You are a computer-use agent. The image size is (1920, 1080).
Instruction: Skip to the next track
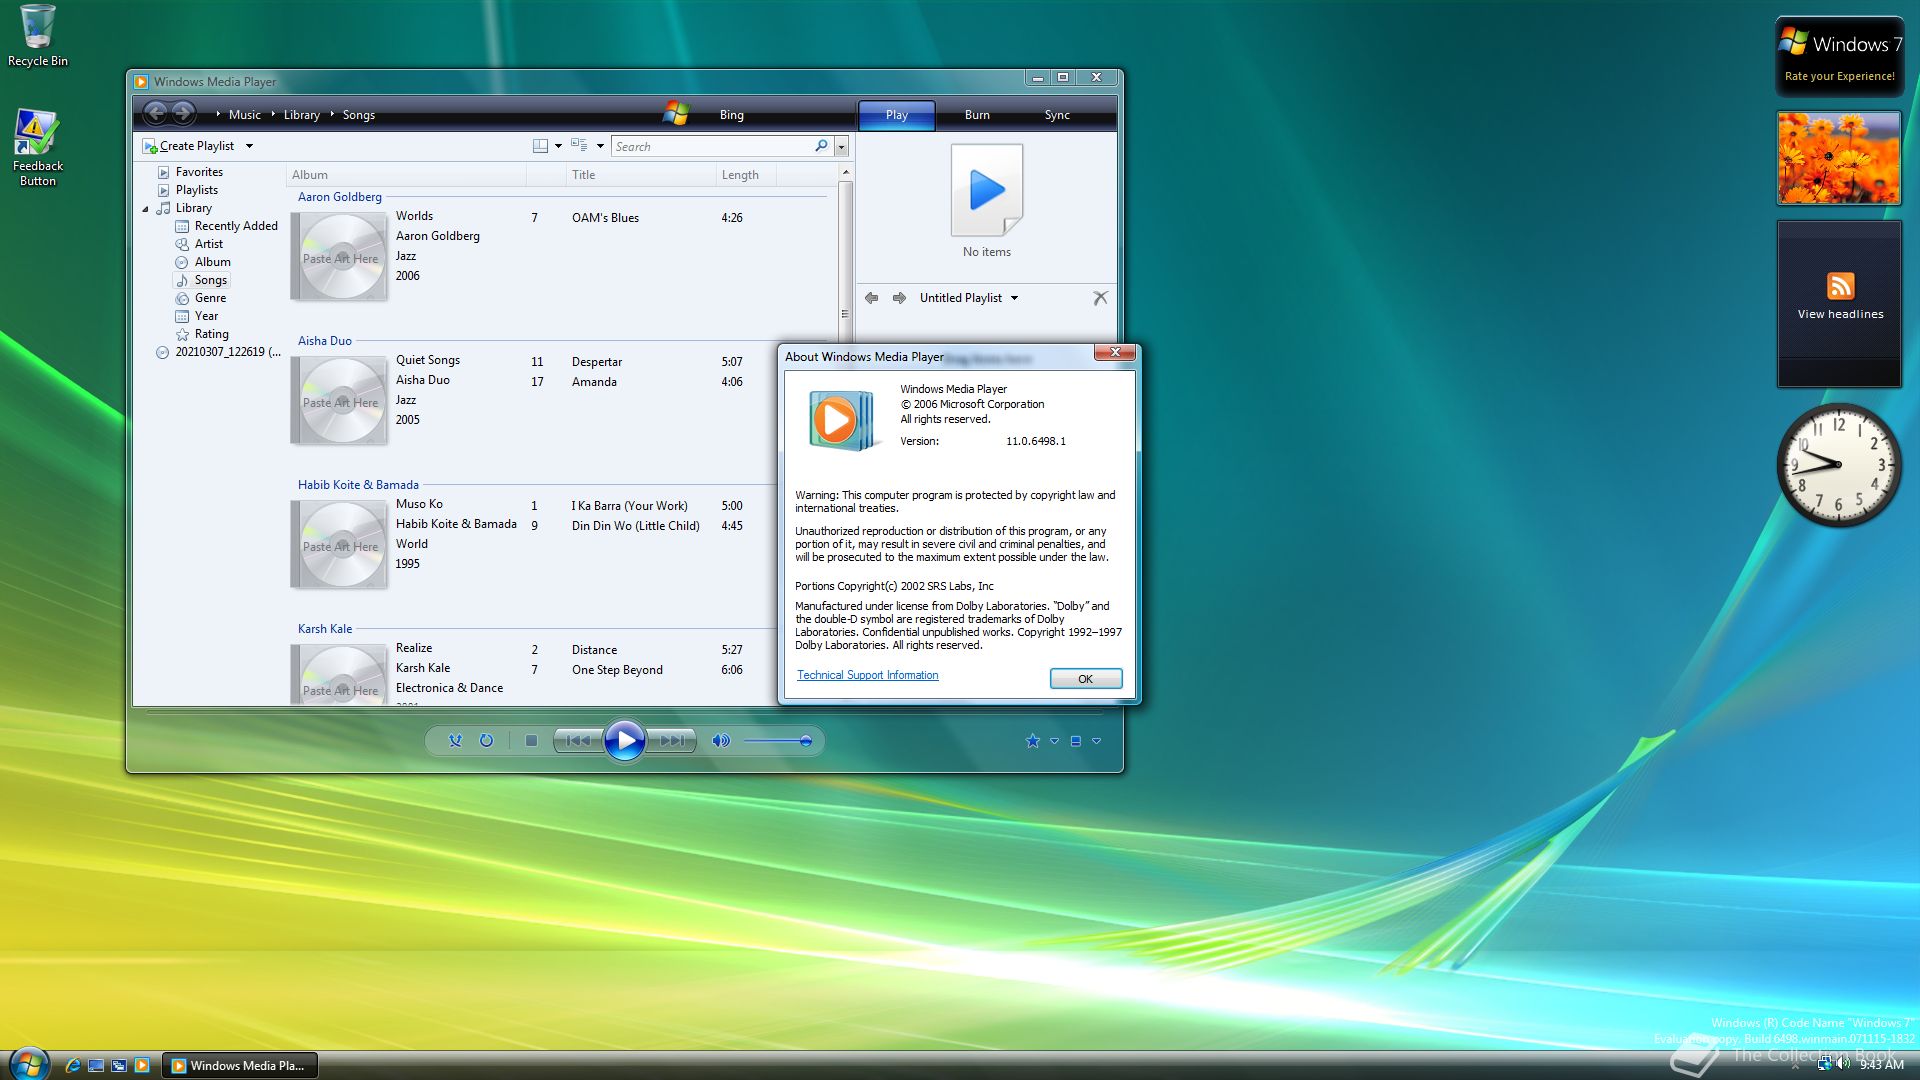[x=671, y=741]
